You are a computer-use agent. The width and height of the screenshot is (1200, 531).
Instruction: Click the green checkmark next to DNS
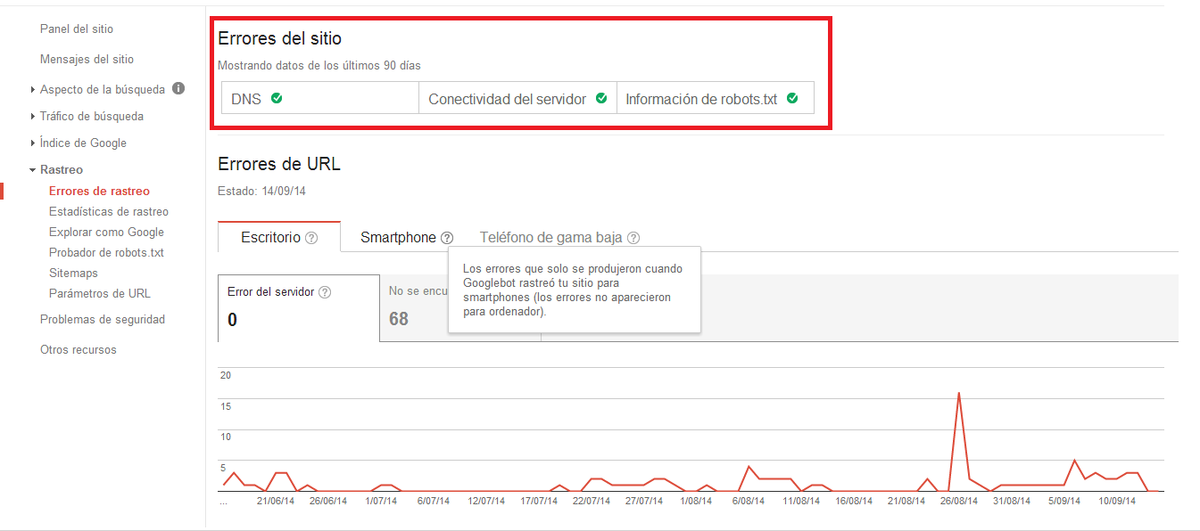click(276, 99)
